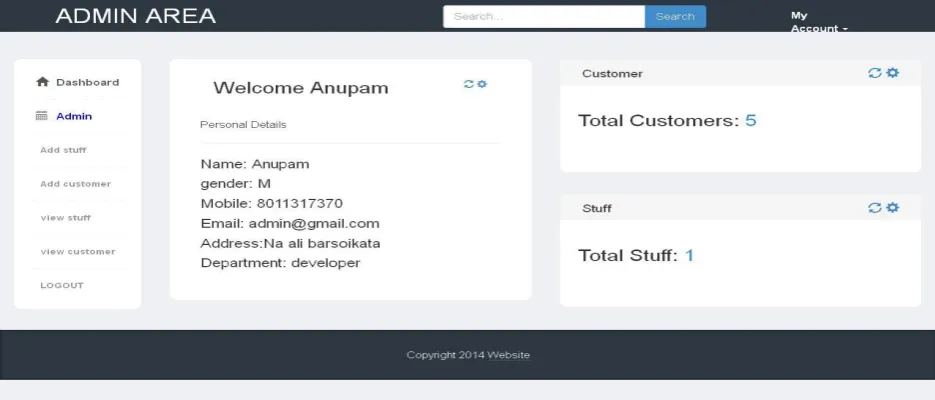Refresh the Customer panel
Screen dimensions: 935x400
click(874, 73)
